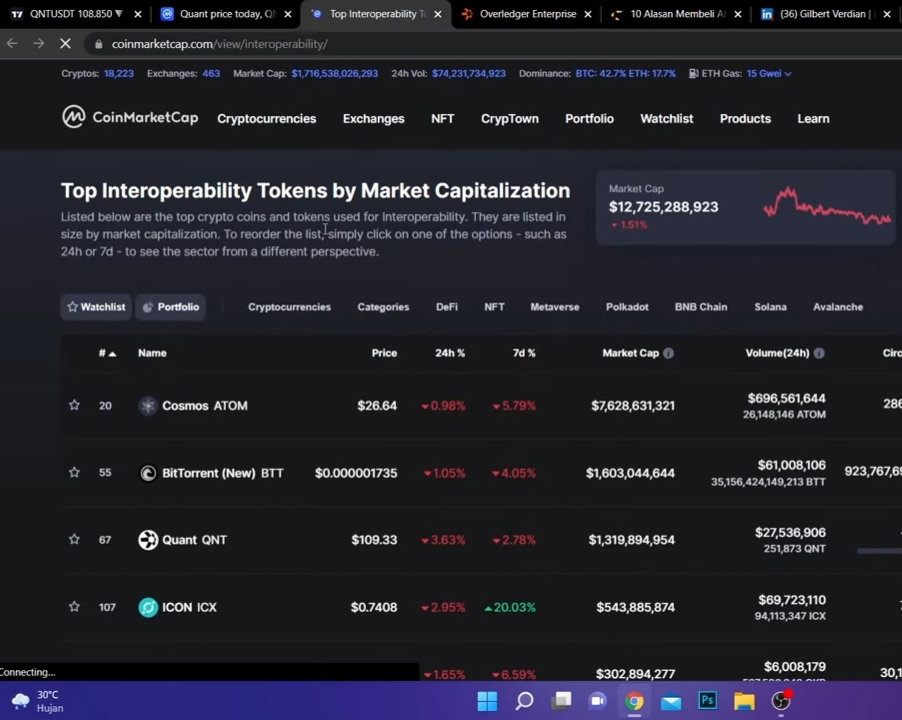Click the site lock icon
The height and width of the screenshot is (720, 902).
click(98, 44)
